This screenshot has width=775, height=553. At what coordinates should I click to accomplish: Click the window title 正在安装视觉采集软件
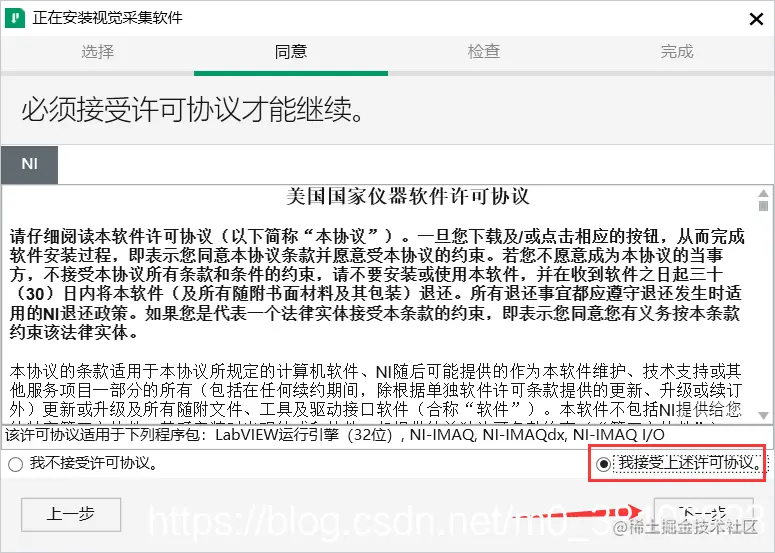pos(108,18)
